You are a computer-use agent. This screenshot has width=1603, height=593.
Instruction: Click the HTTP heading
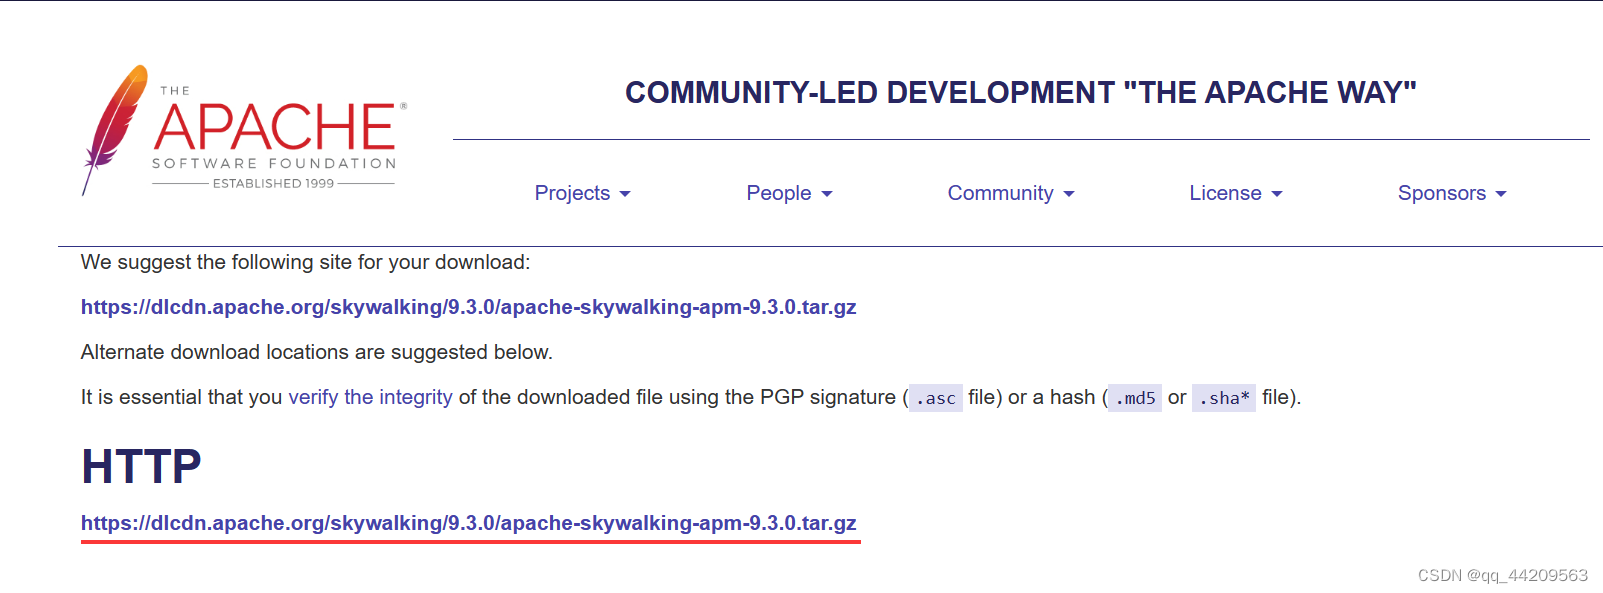(141, 466)
